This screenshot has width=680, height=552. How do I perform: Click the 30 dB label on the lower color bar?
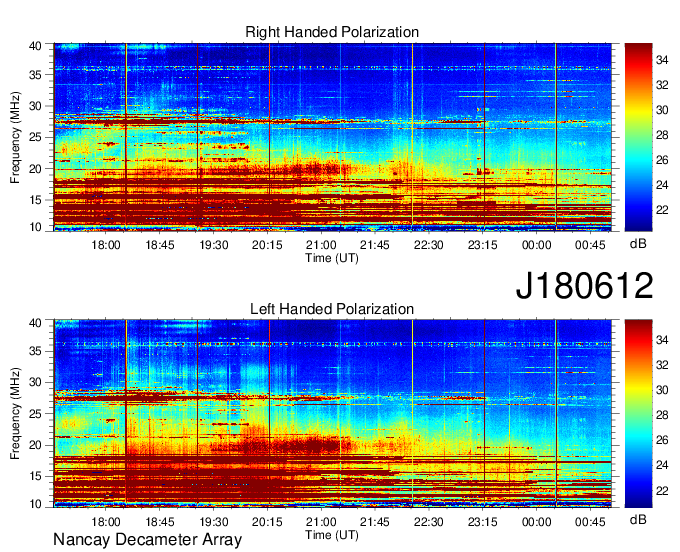click(x=662, y=390)
